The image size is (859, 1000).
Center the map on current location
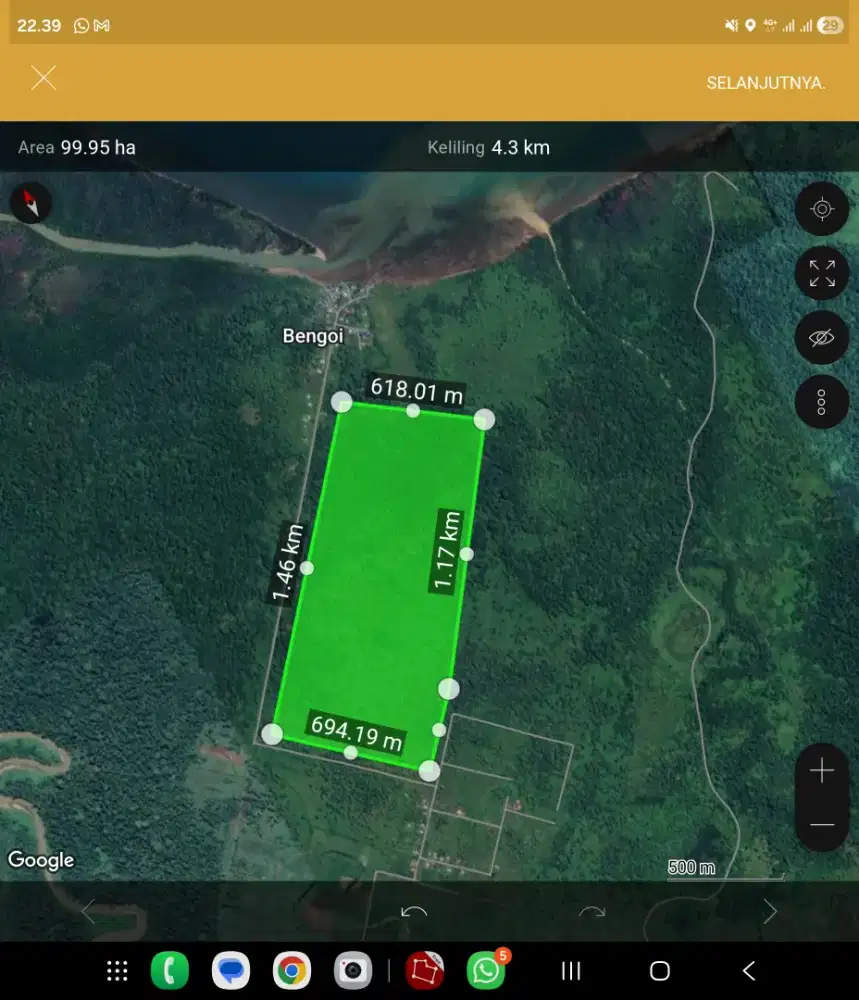click(822, 209)
